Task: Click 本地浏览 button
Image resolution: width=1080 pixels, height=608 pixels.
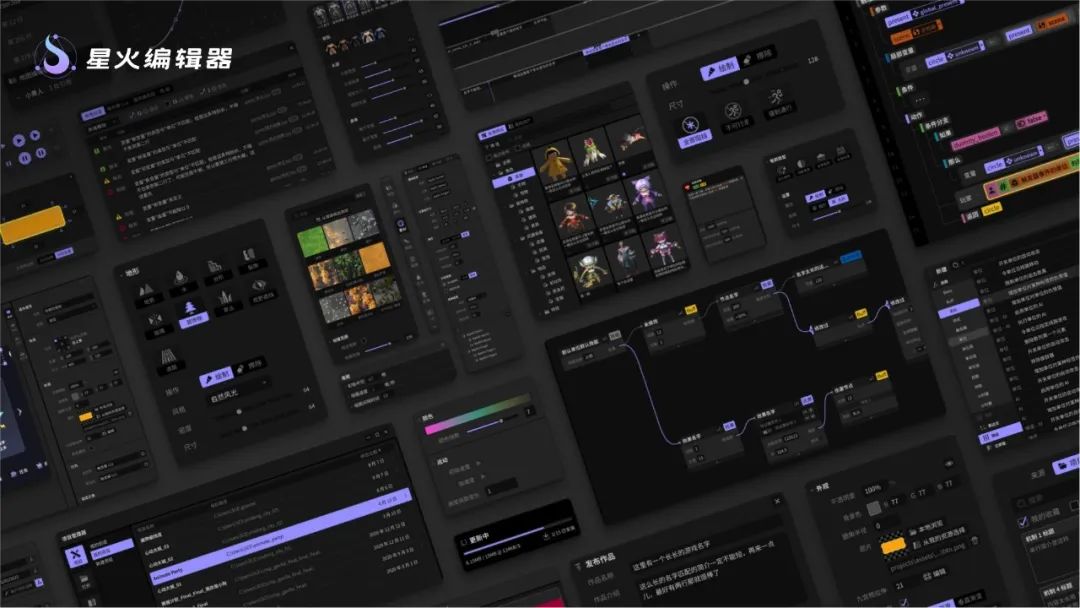Action: click(926, 528)
